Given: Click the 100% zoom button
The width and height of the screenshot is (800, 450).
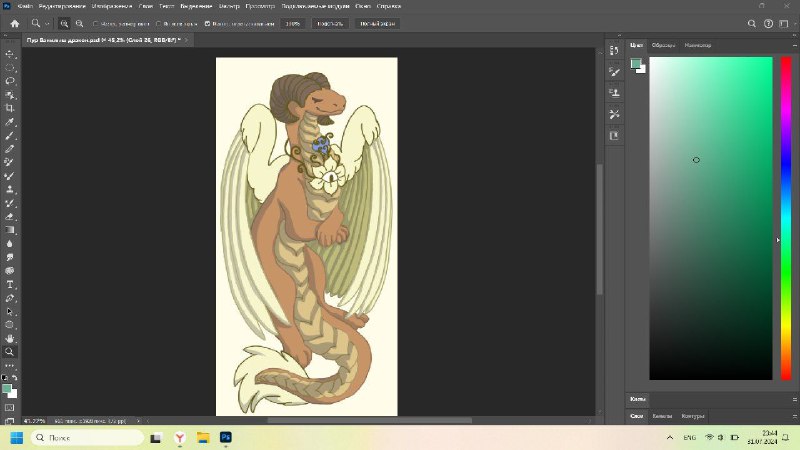Looking at the screenshot, I should pos(293,23).
